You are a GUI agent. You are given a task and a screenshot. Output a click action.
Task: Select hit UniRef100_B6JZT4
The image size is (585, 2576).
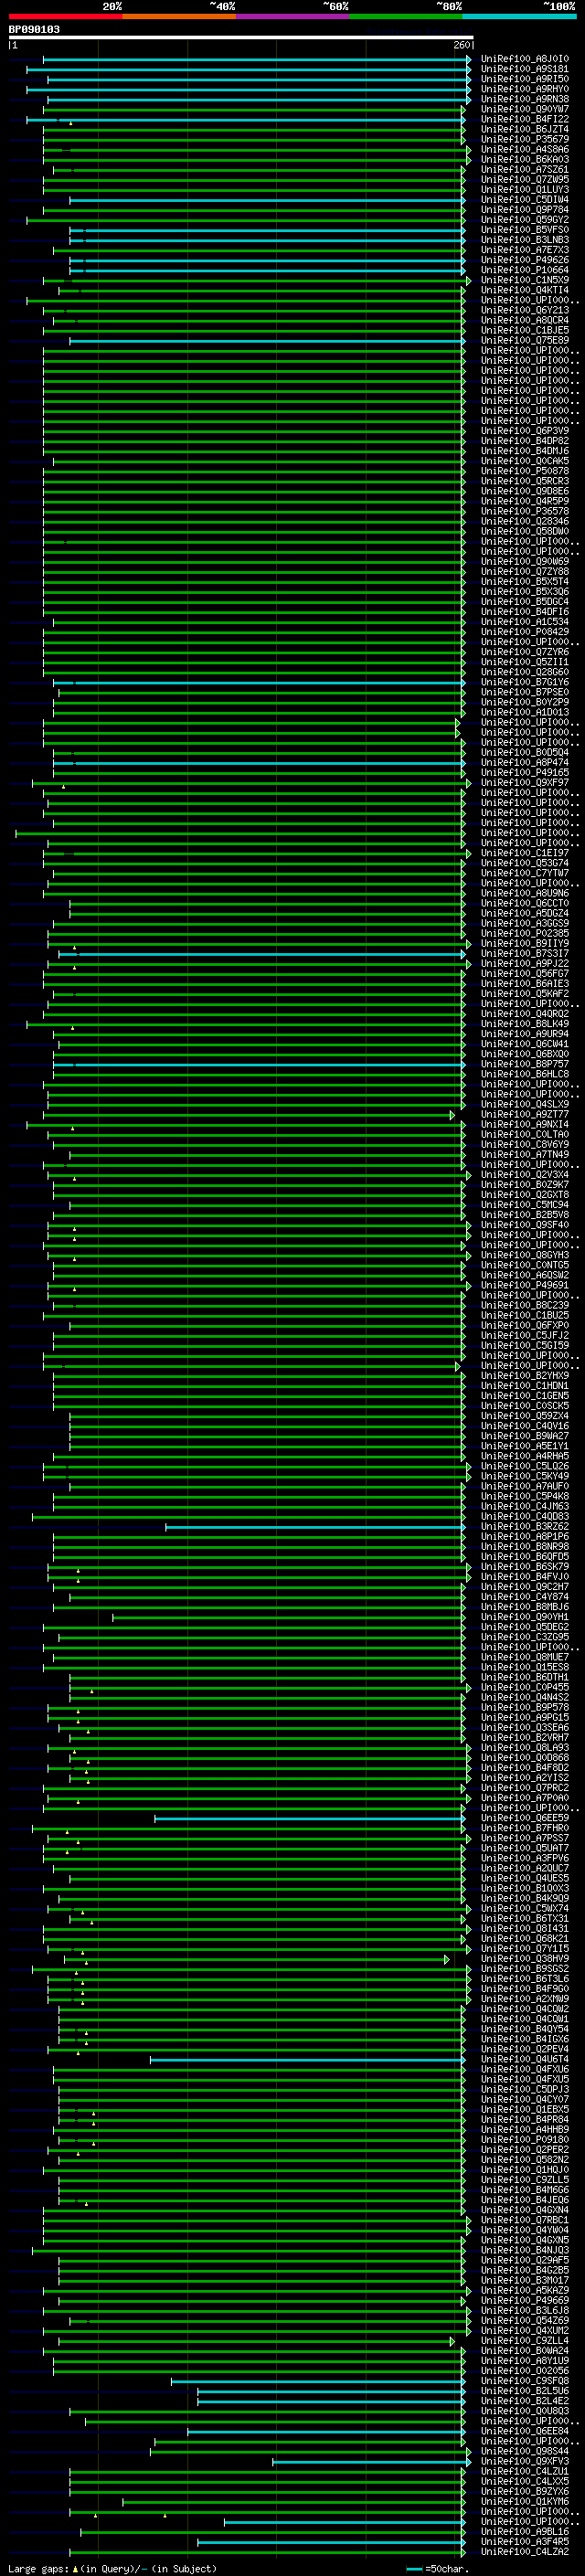pyautogui.click(x=524, y=129)
